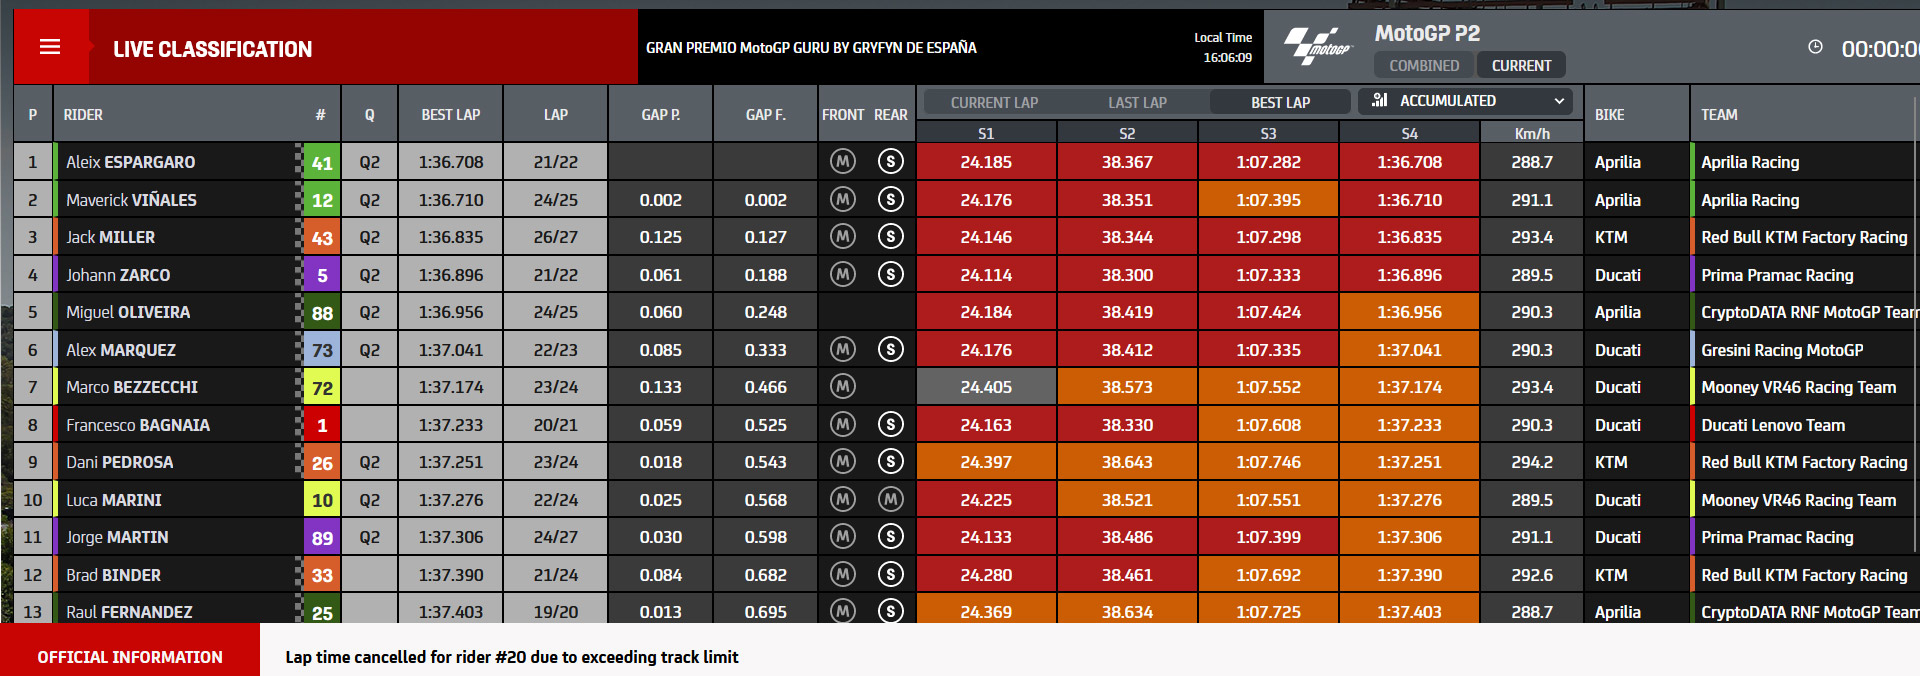Screen dimensions: 1920x676
Task: Click Marco Bezzecchi's front tyre icon
Action: 843,386
